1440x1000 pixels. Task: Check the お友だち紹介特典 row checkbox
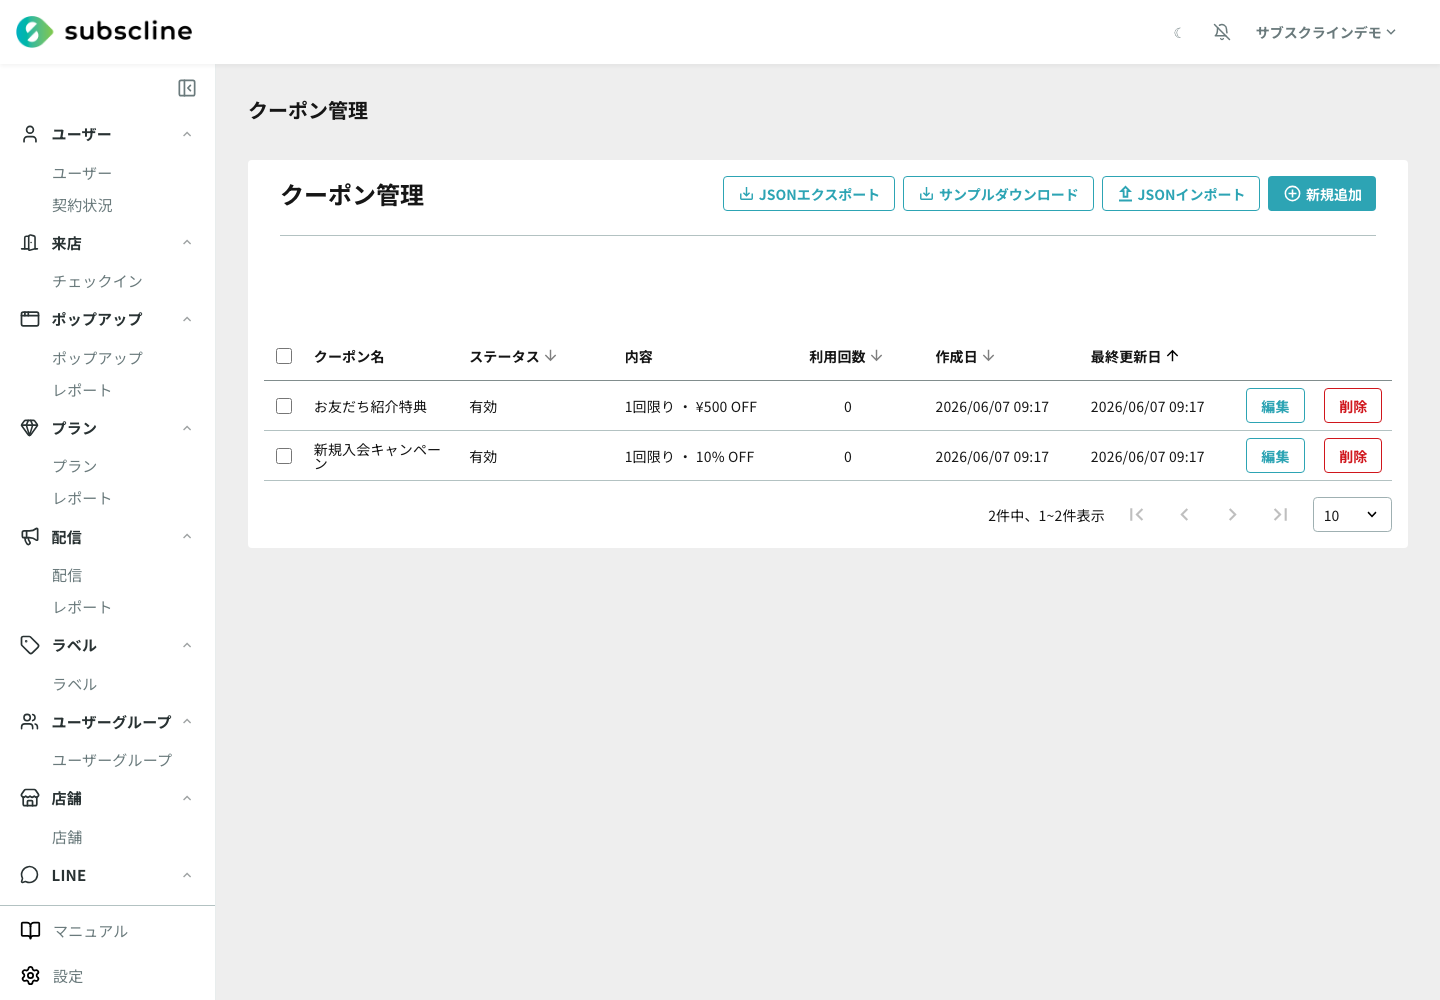(x=284, y=406)
